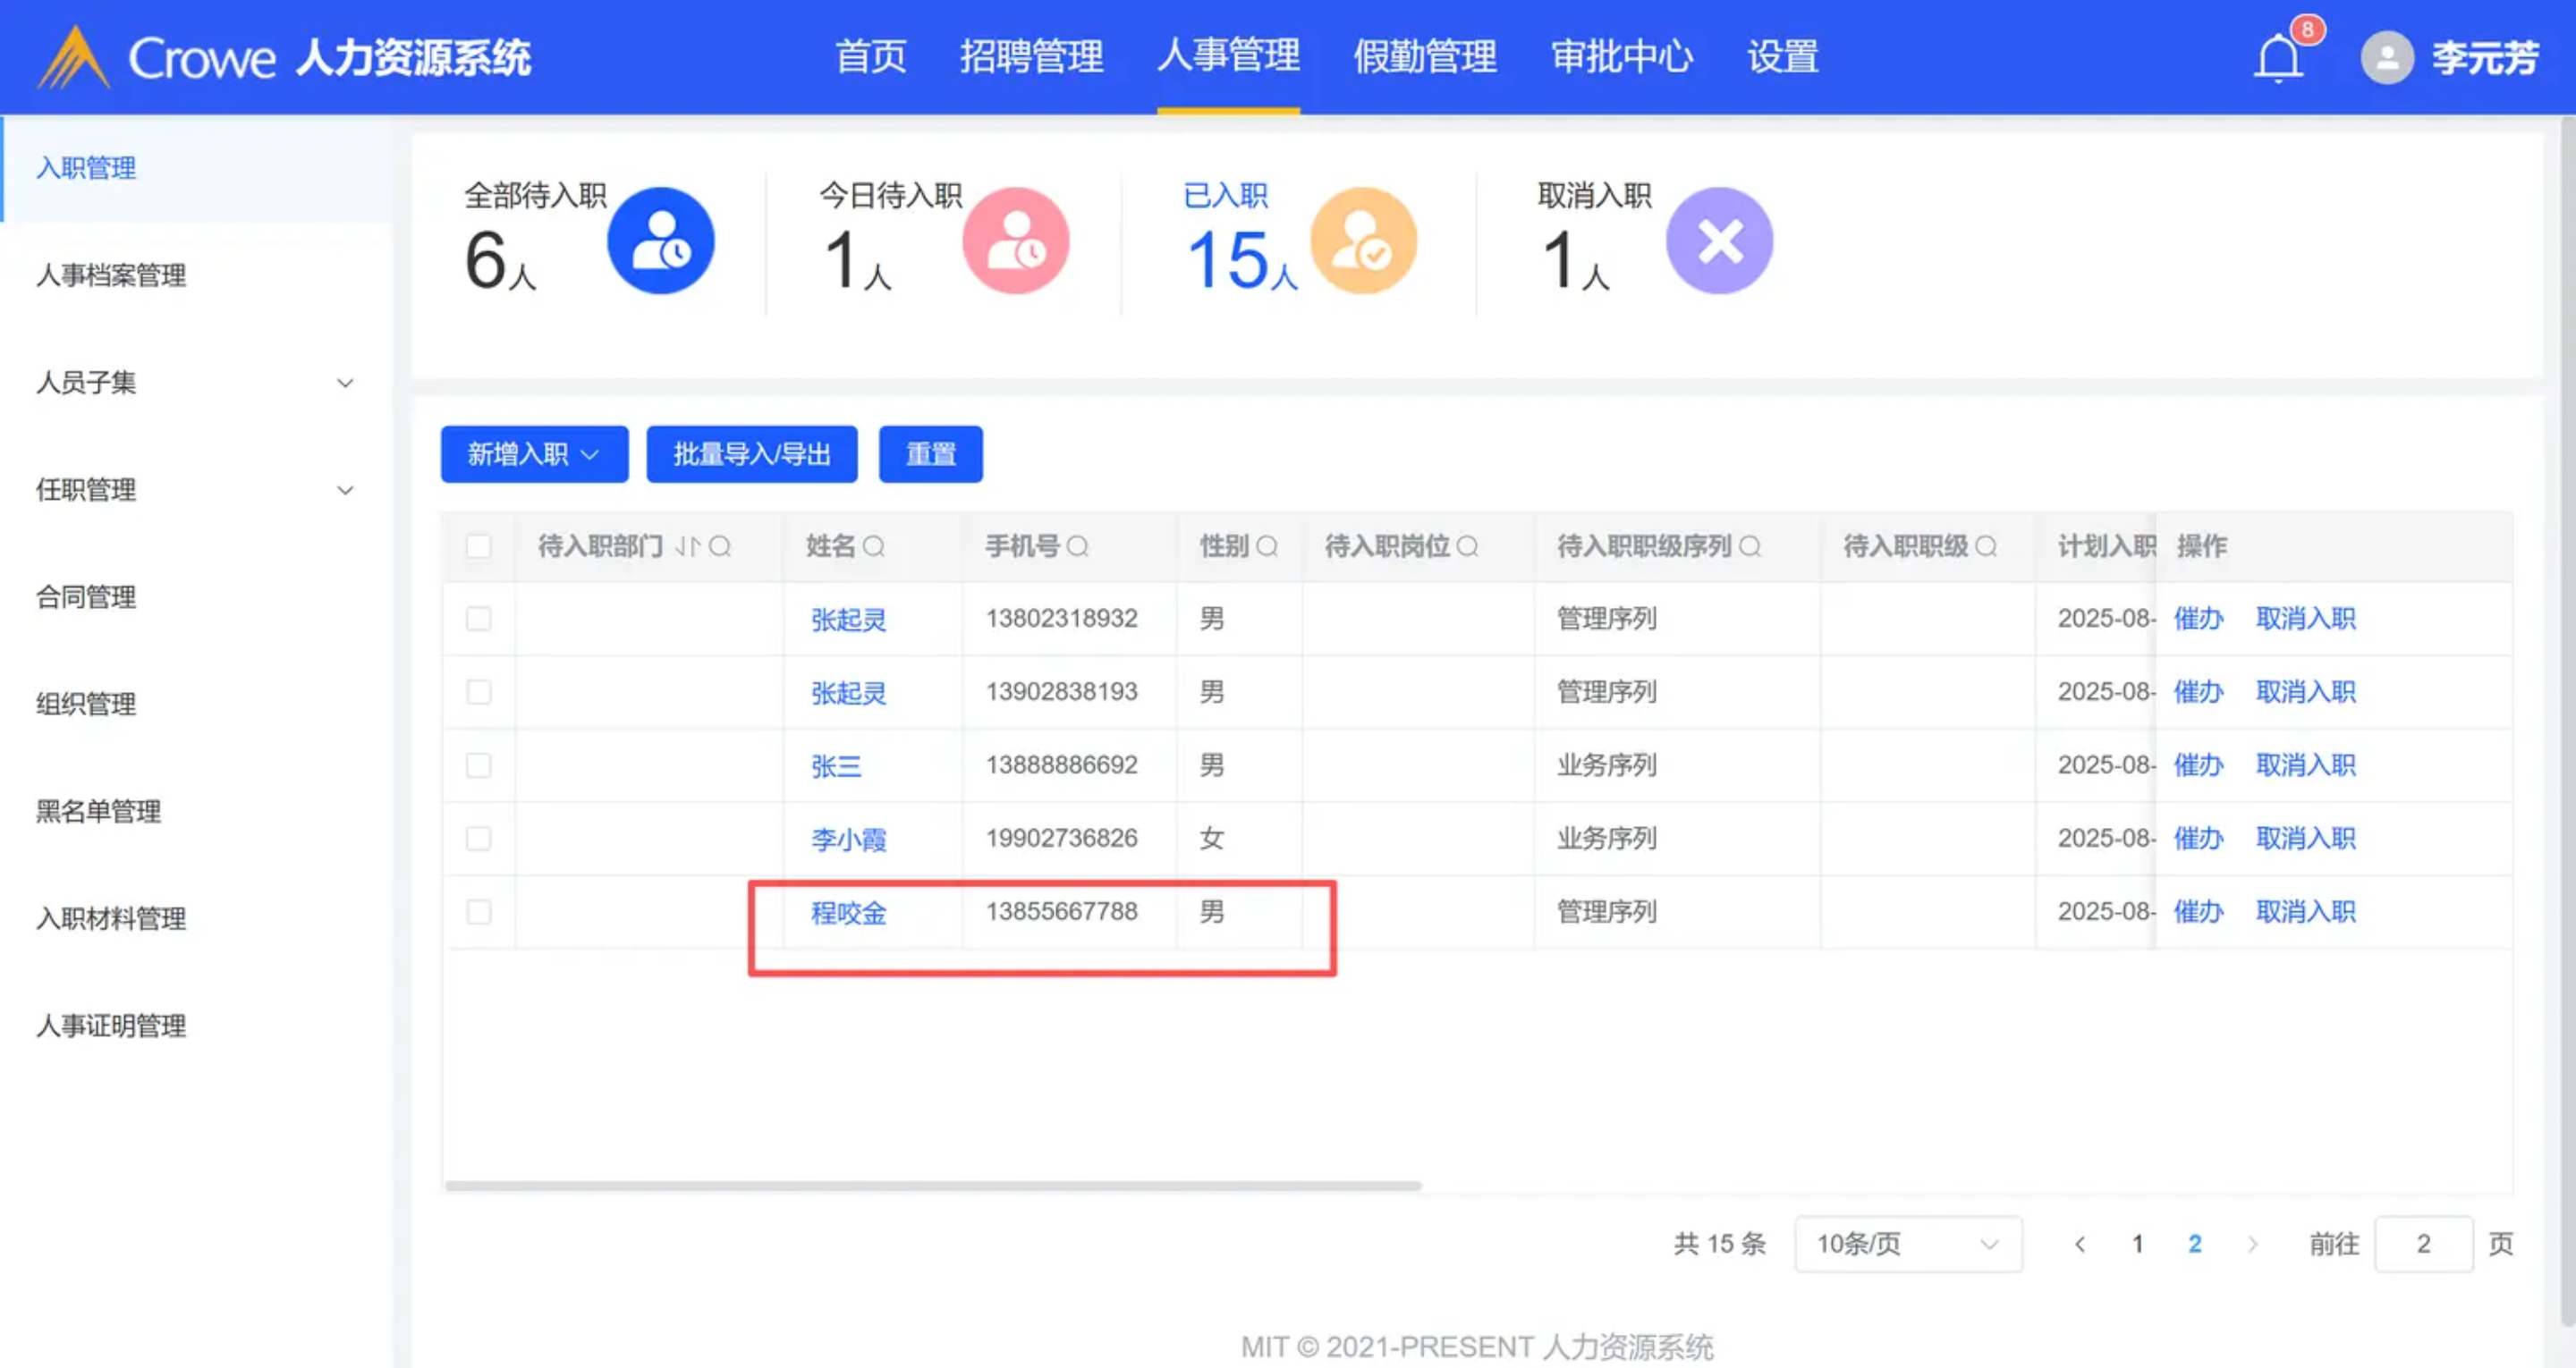Open the 新增入职 dropdown button

click(534, 455)
